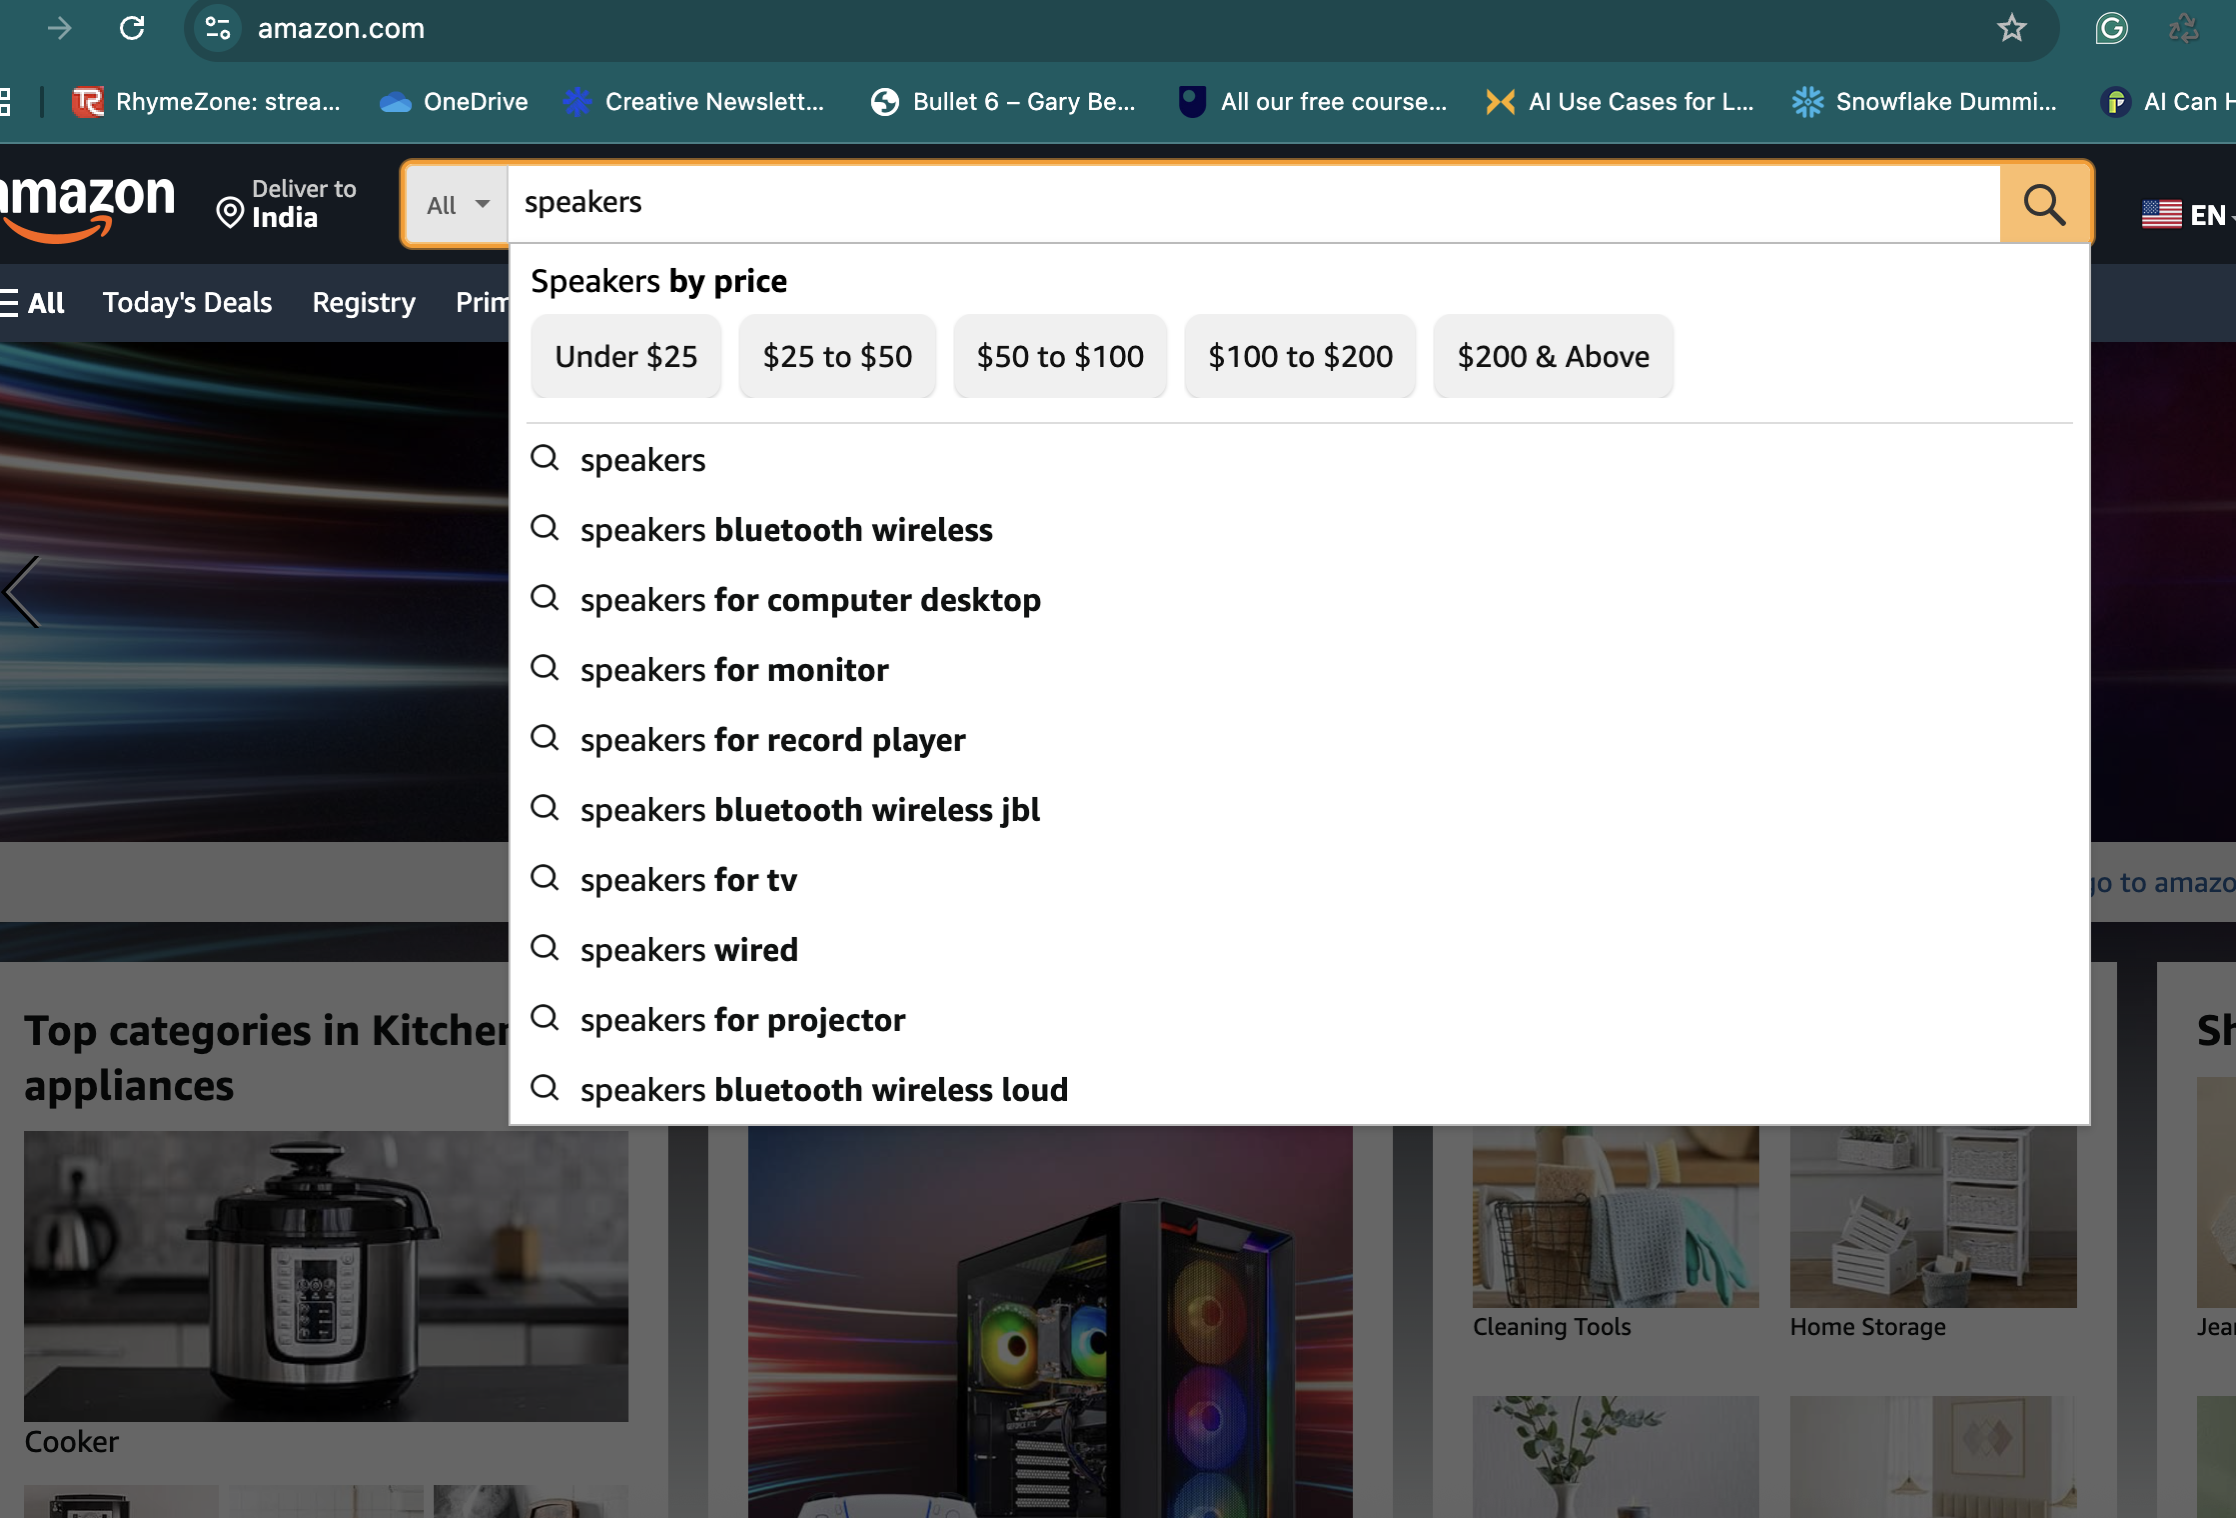This screenshot has width=2236, height=1518.
Task: Open the Cooker category thumbnail
Action: [x=326, y=1276]
